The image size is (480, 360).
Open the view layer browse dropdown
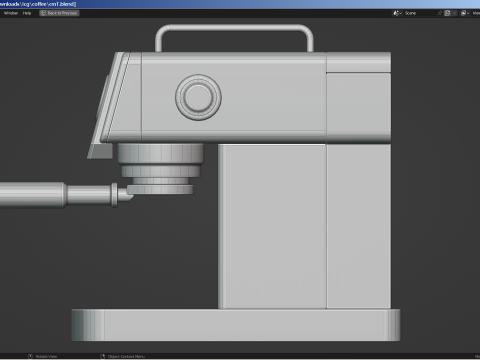pyautogui.click(x=465, y=13)
